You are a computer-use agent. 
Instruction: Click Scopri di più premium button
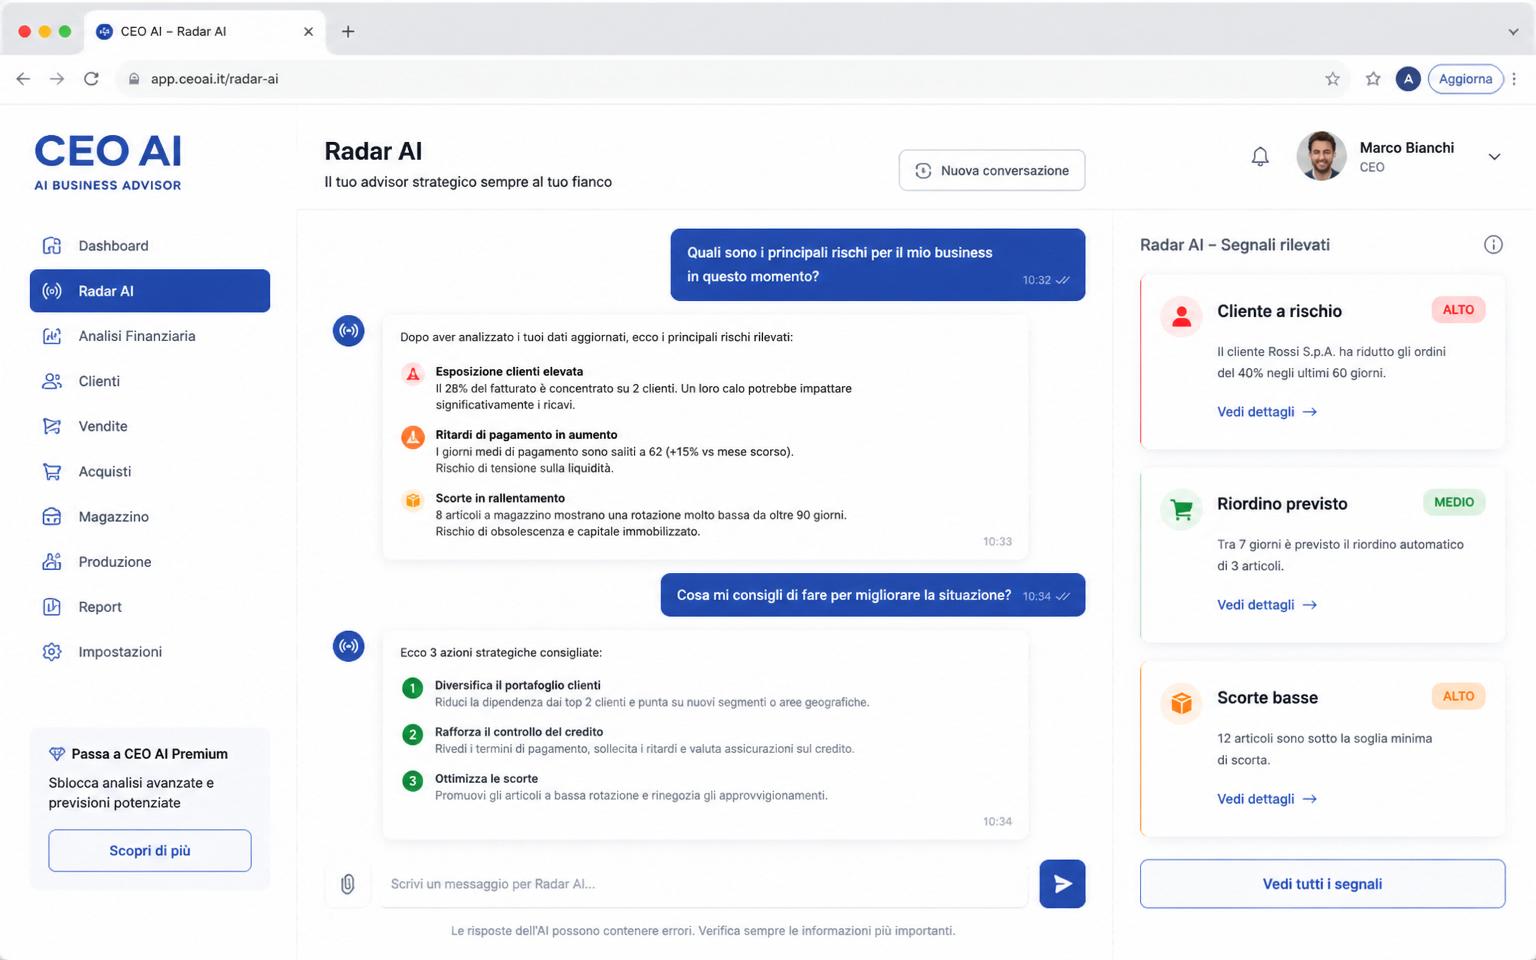tap(150, 851)
